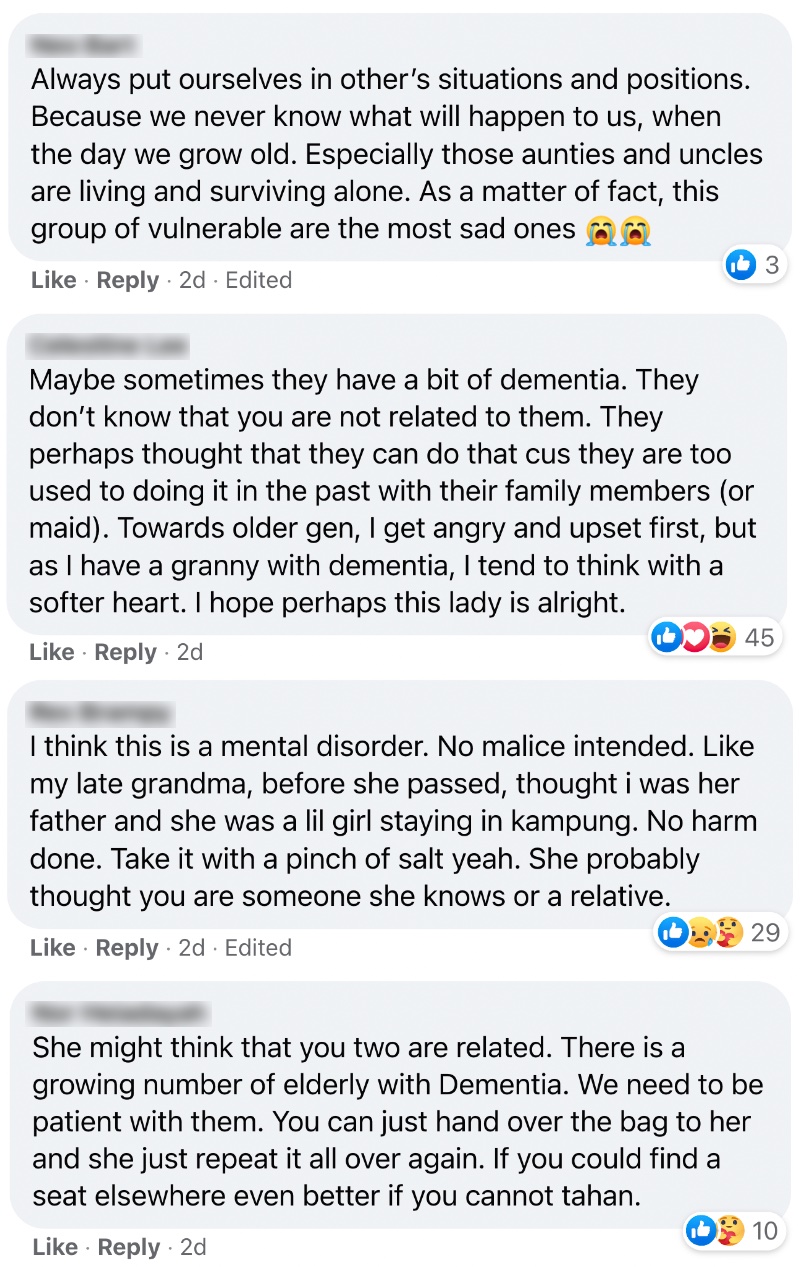The height and width of the screenshot is (1267, 800).
Task: Click the care hug reaction beside count 10
Action: click(729, 1229)
